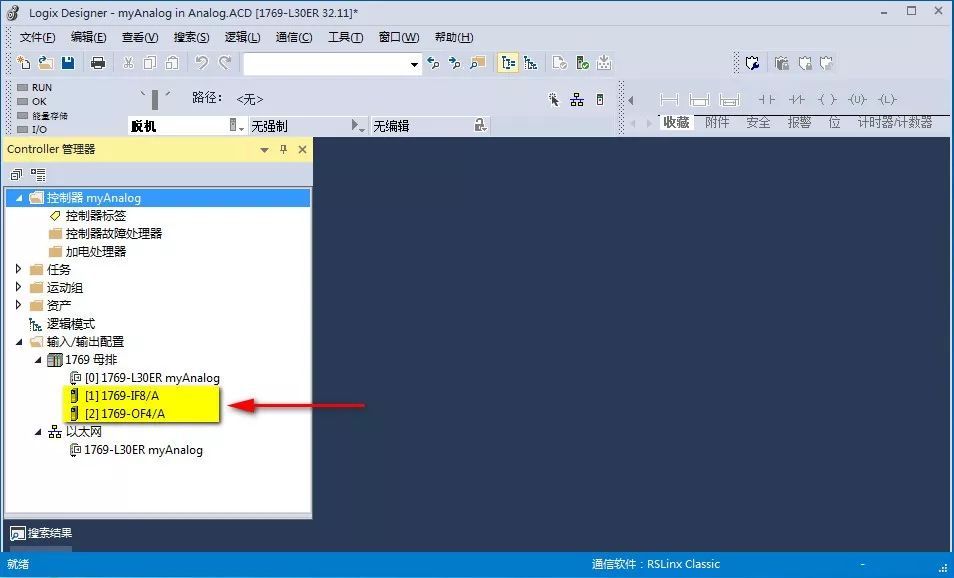Select the 1769-IF8/A analog input module

click(x=124, y=396)
